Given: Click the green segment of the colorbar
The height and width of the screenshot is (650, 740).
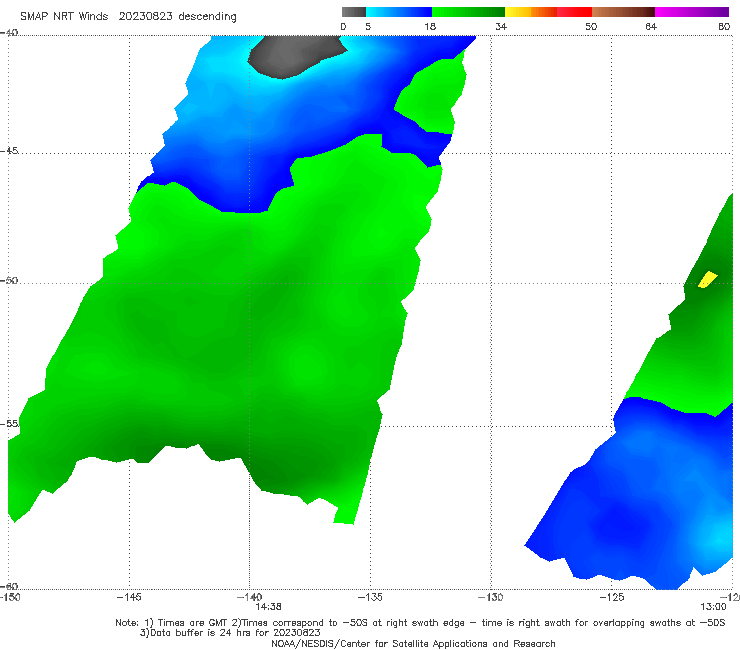Looking at the screenshot, I should [468, 12].
